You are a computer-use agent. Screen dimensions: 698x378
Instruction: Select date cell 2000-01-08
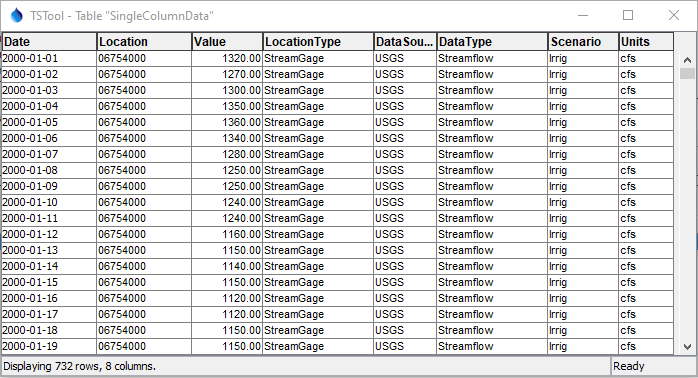click(49, 171)
